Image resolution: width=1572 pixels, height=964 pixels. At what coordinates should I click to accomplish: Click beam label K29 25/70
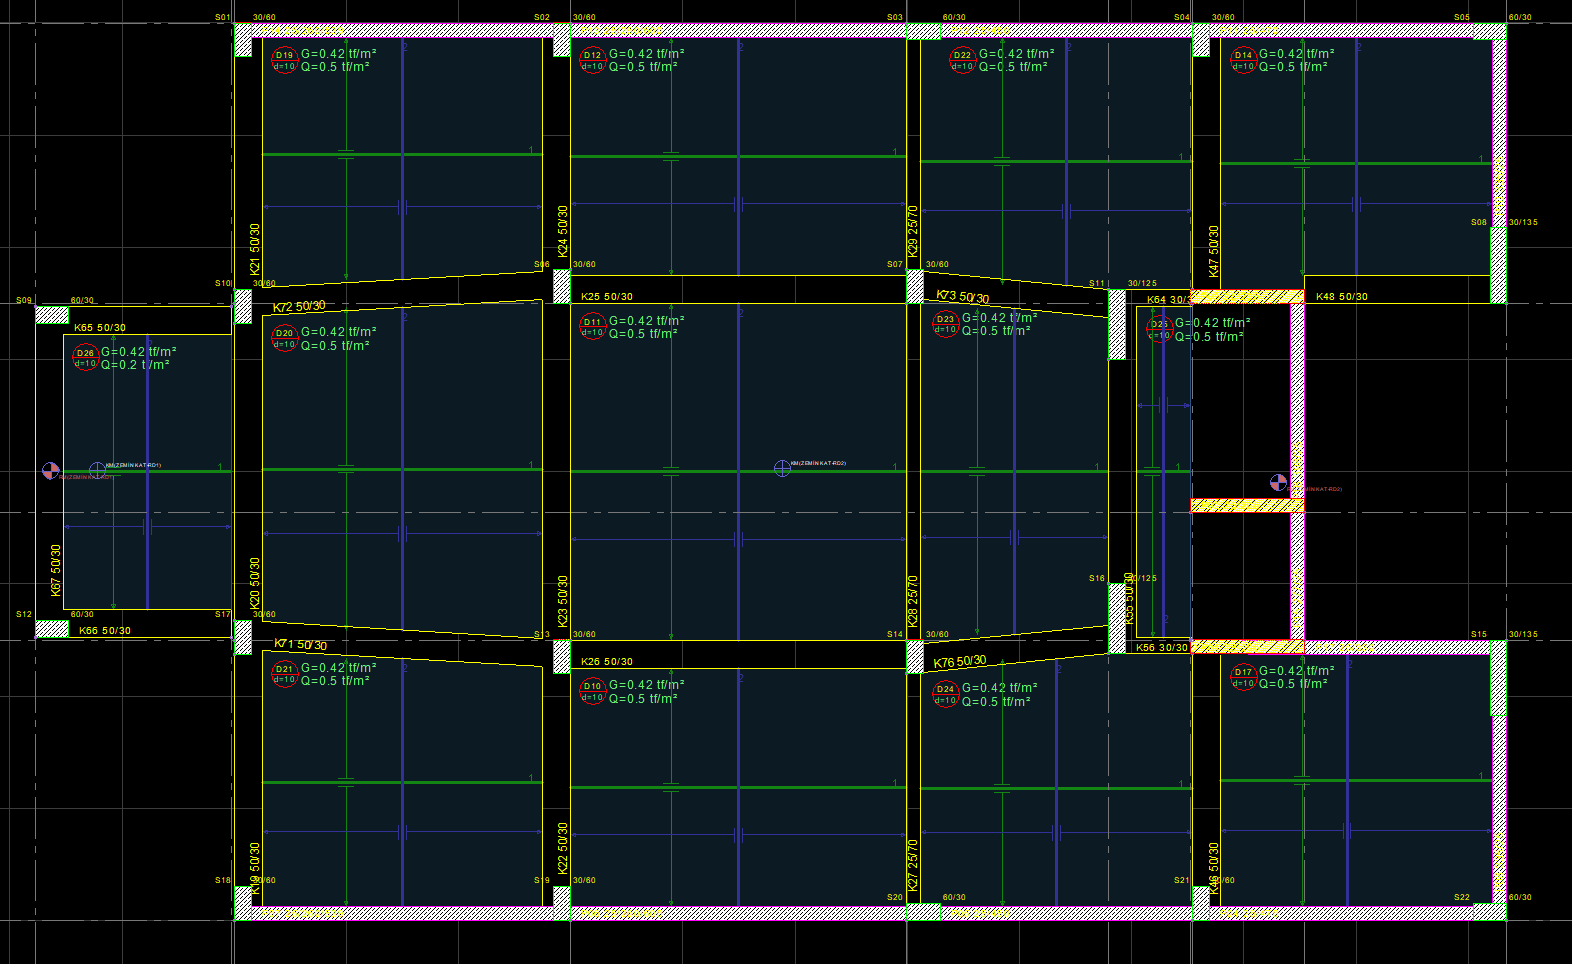913,232
